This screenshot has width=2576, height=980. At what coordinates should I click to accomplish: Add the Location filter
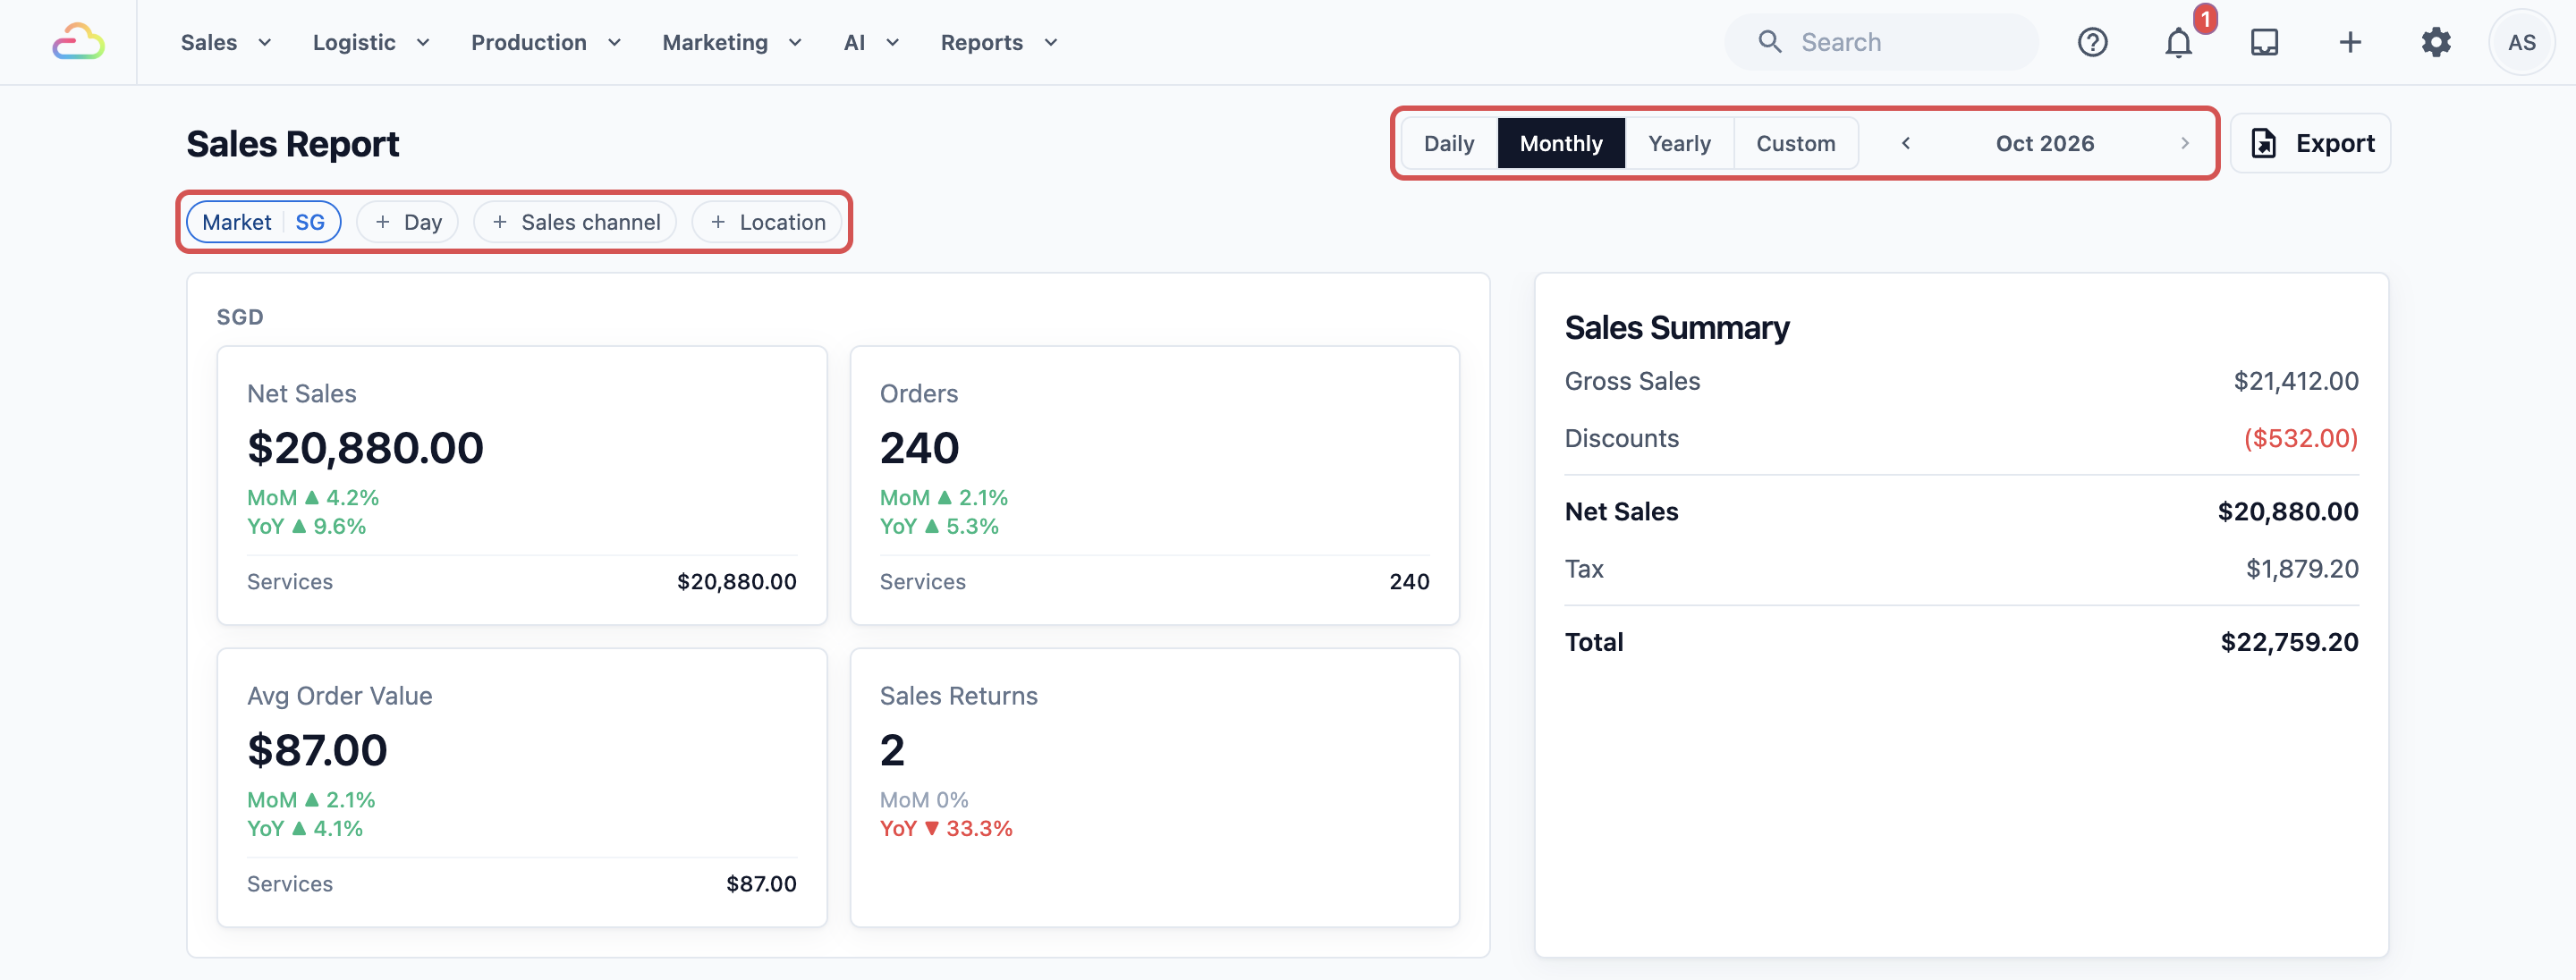[767, 222]
